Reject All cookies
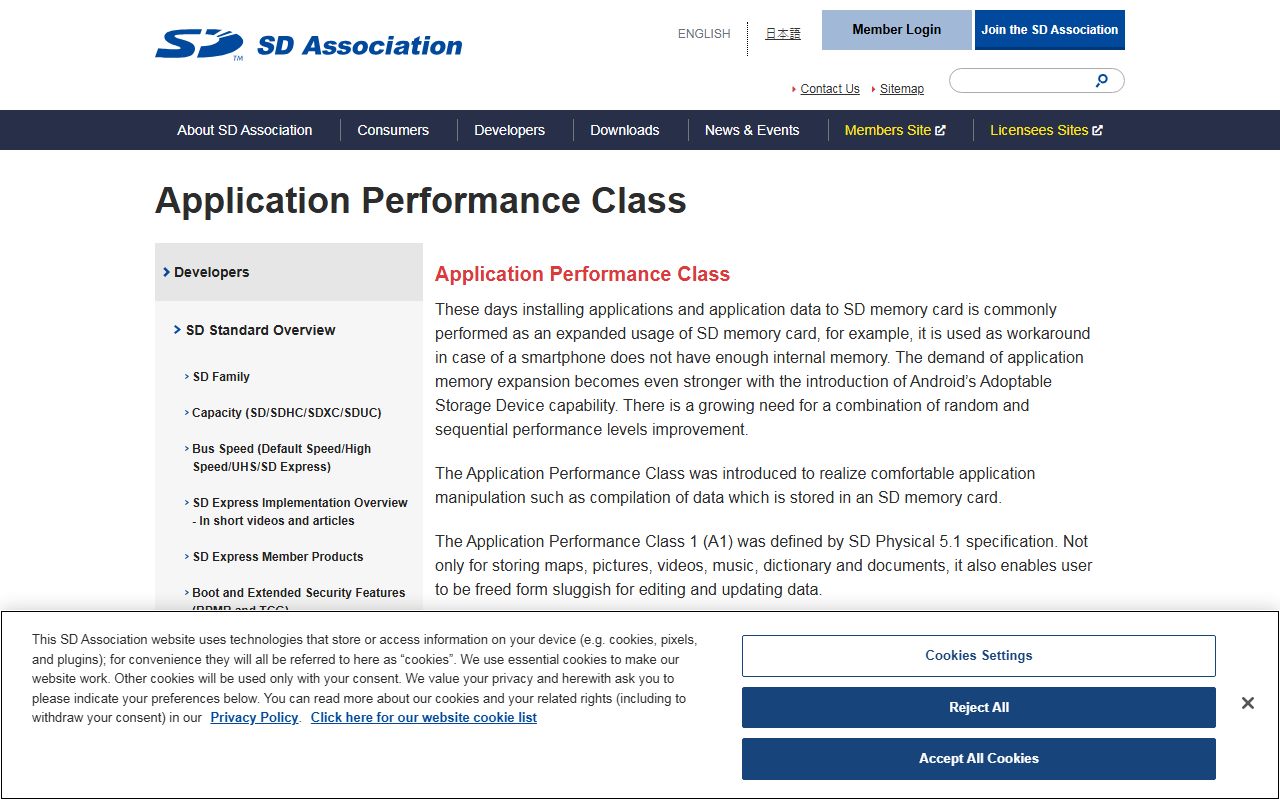This screenshot has width=1280, height=800. tap(979, 708)
